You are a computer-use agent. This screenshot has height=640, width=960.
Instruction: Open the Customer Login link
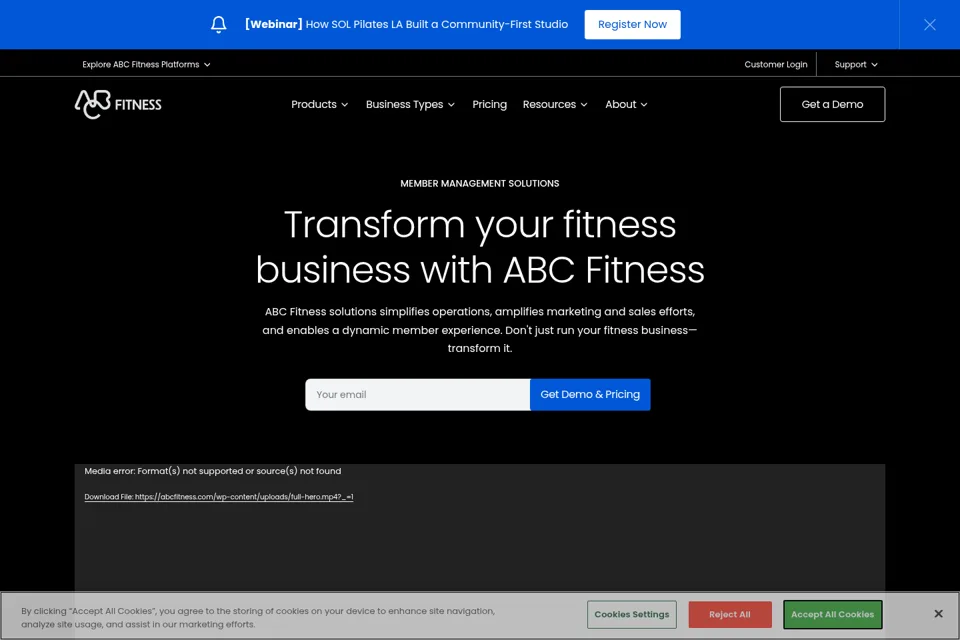(x=775, y=64)
